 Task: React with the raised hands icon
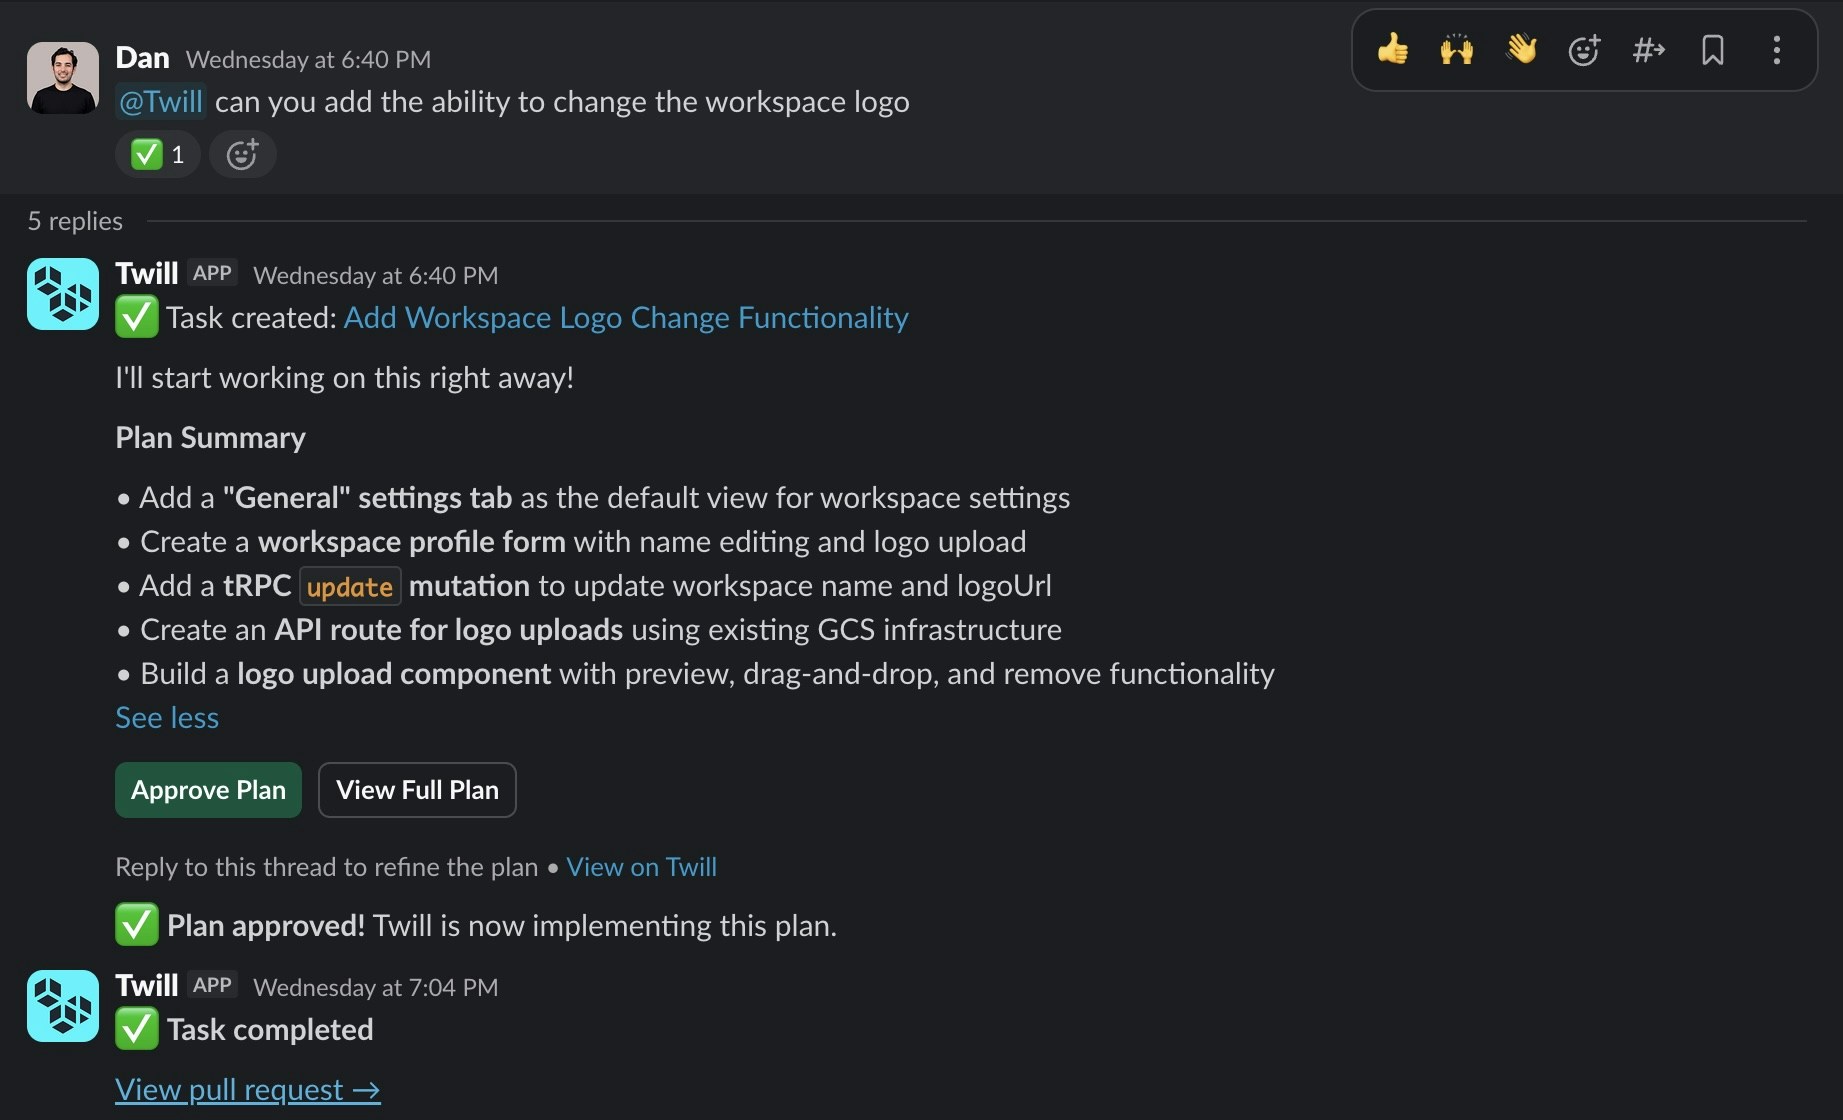[1457, 50]
